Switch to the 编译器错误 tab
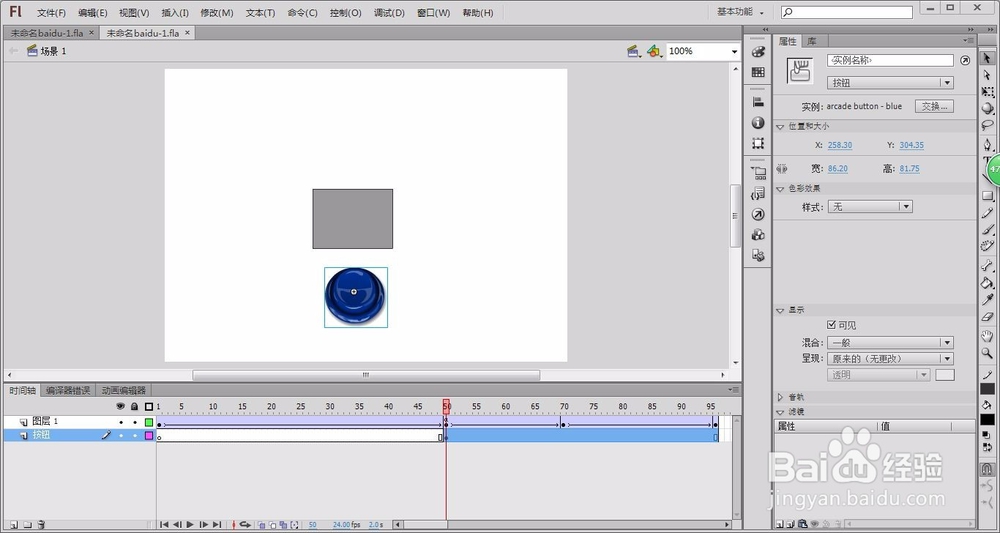The height and width of the screenshot is (533, 1000). (x=68, y=390)
